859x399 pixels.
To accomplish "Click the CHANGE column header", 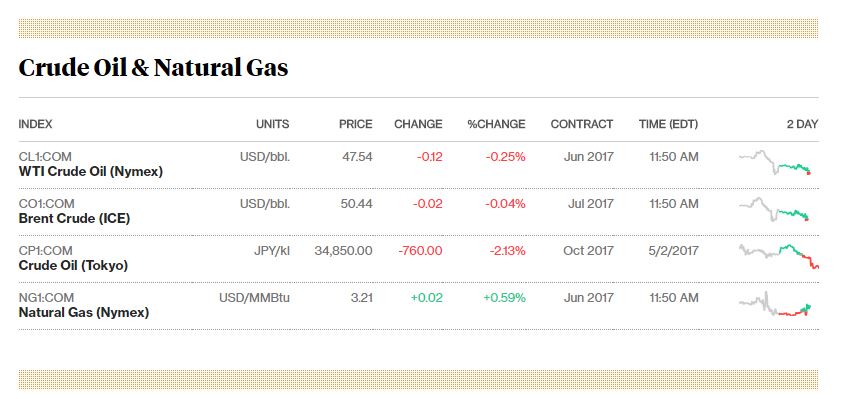I will pyautogui.click(x=418, y=124).
